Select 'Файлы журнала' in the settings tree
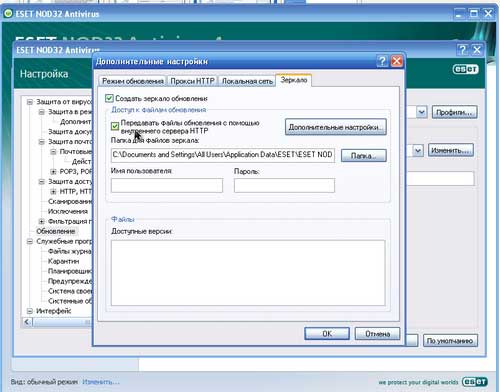The image size is (500, 392). [70, 251]
